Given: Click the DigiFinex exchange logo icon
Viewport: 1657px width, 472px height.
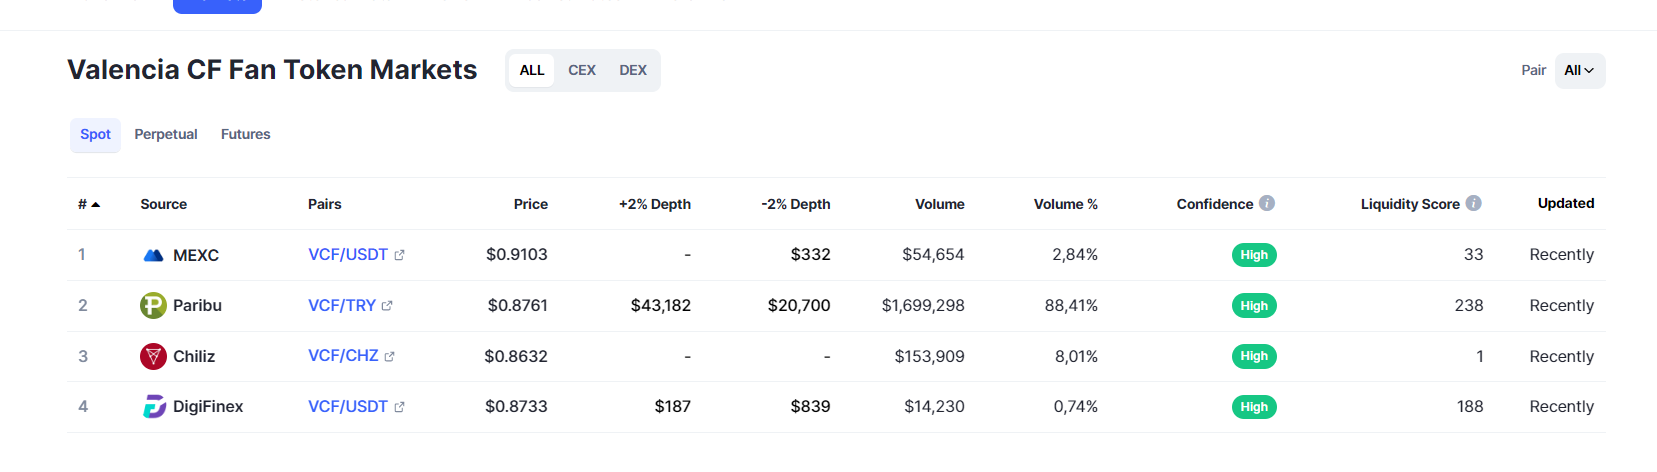Looking at the screenshot, I should click(154, 407).
